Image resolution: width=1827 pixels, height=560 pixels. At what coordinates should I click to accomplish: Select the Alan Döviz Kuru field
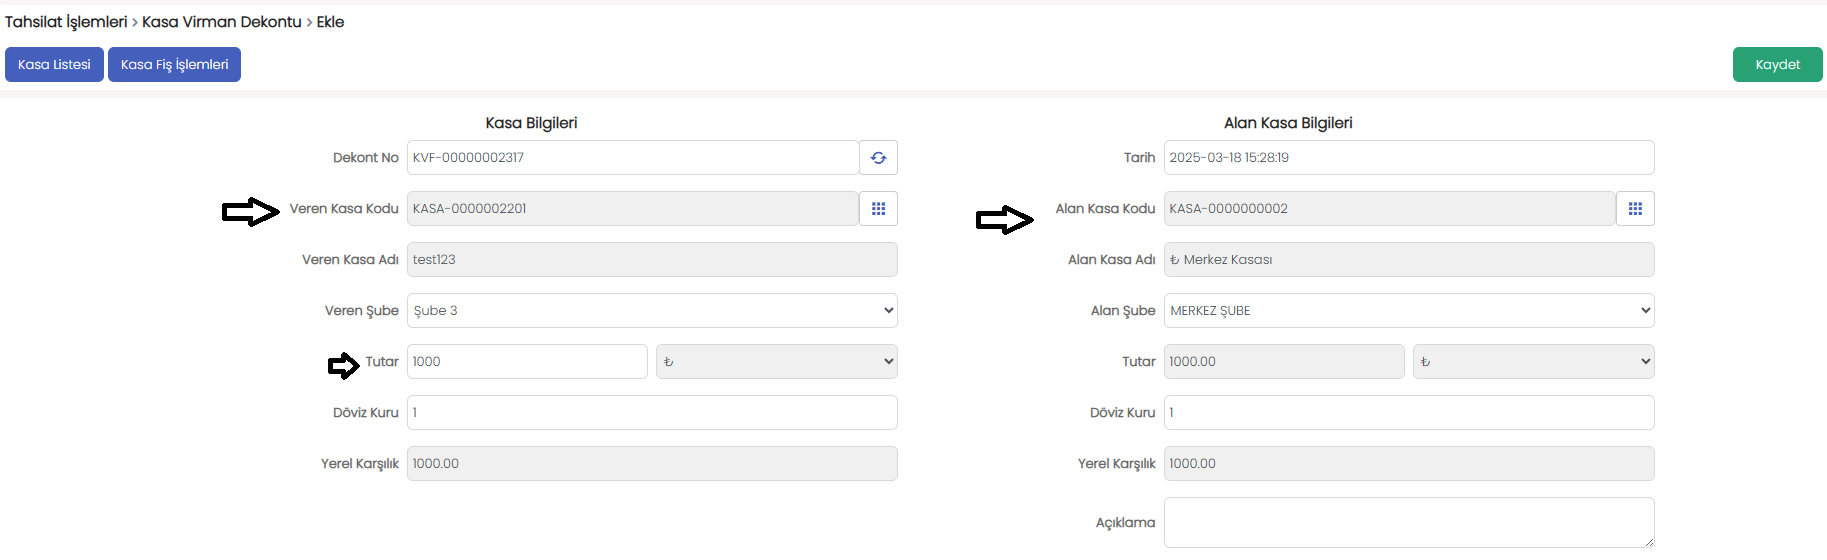(x=1409, y=413)
